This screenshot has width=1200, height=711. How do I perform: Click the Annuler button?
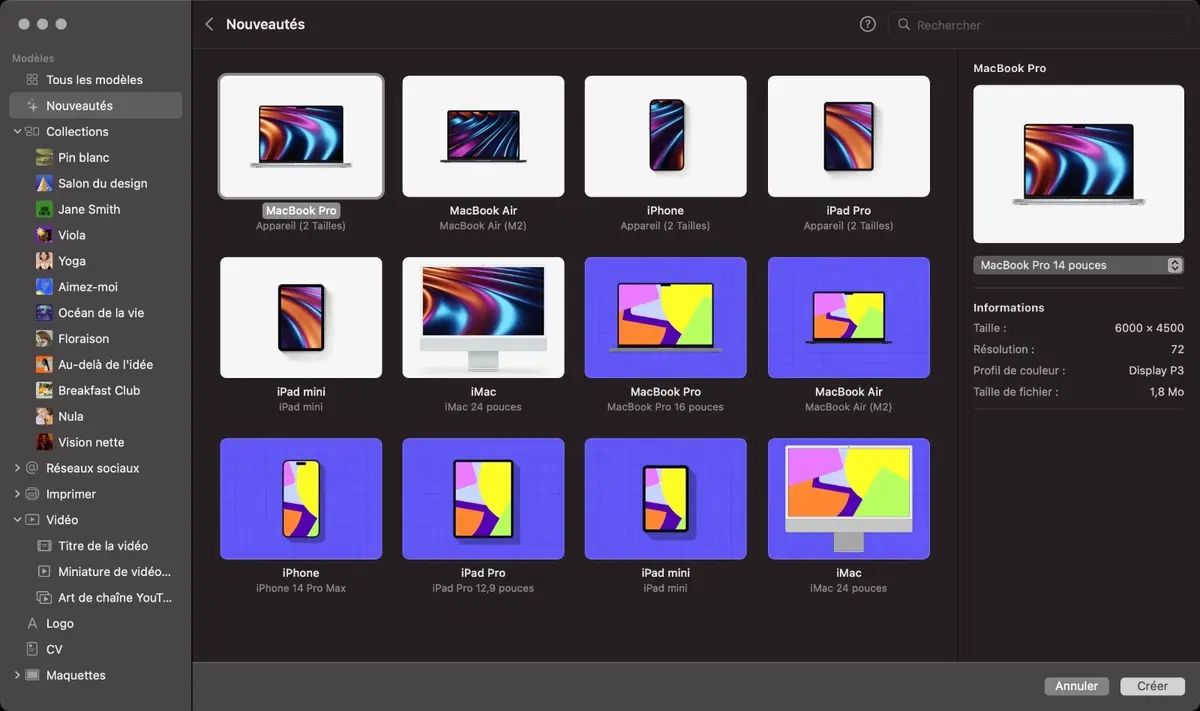tap(1076, 686)
